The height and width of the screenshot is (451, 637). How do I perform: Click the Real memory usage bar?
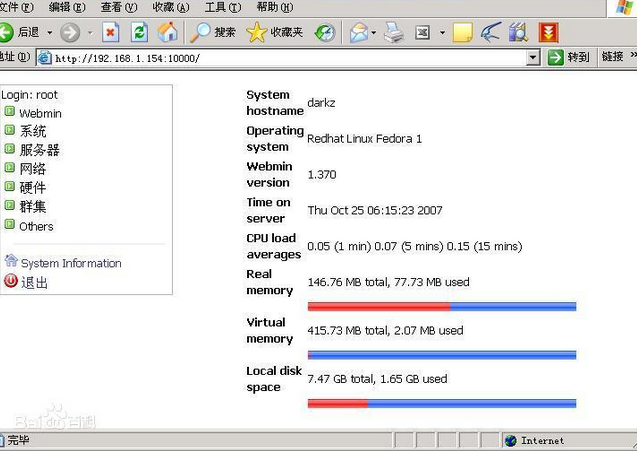pyautogui.click(x=442, y=306)
